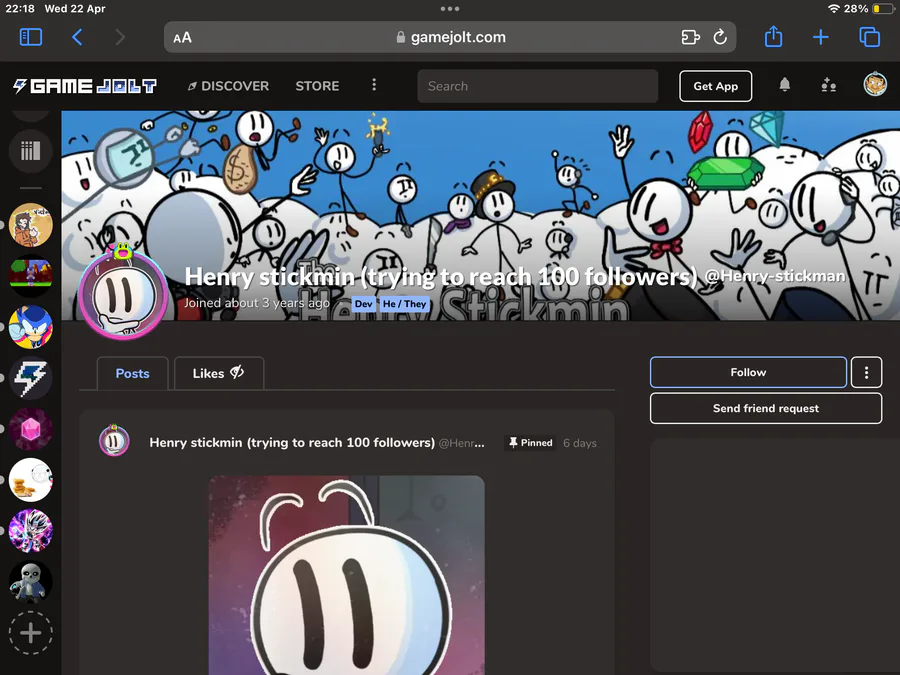Open the Store page
Image resolution: width=900 pixels, height=675 pixels.
317,86
